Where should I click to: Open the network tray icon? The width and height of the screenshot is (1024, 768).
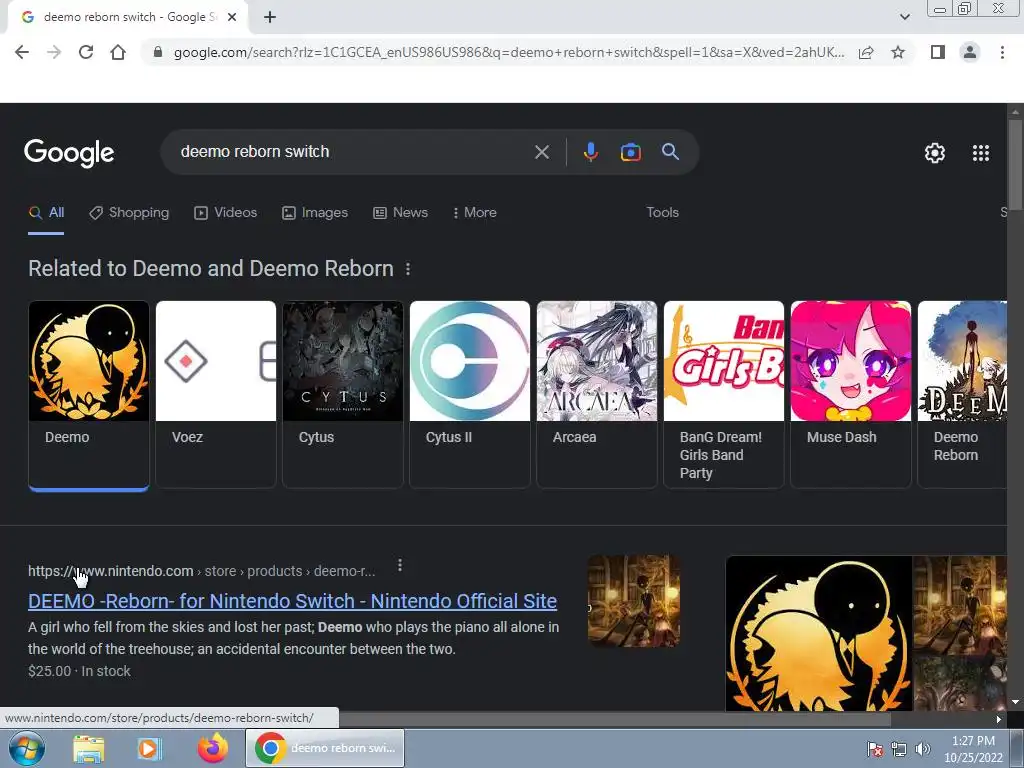(x=899, y=749)
